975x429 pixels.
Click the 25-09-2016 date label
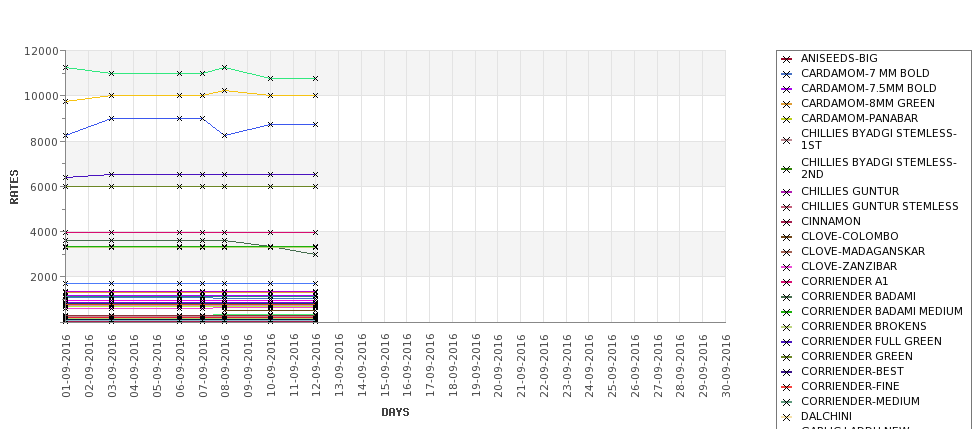coord(612,366)
